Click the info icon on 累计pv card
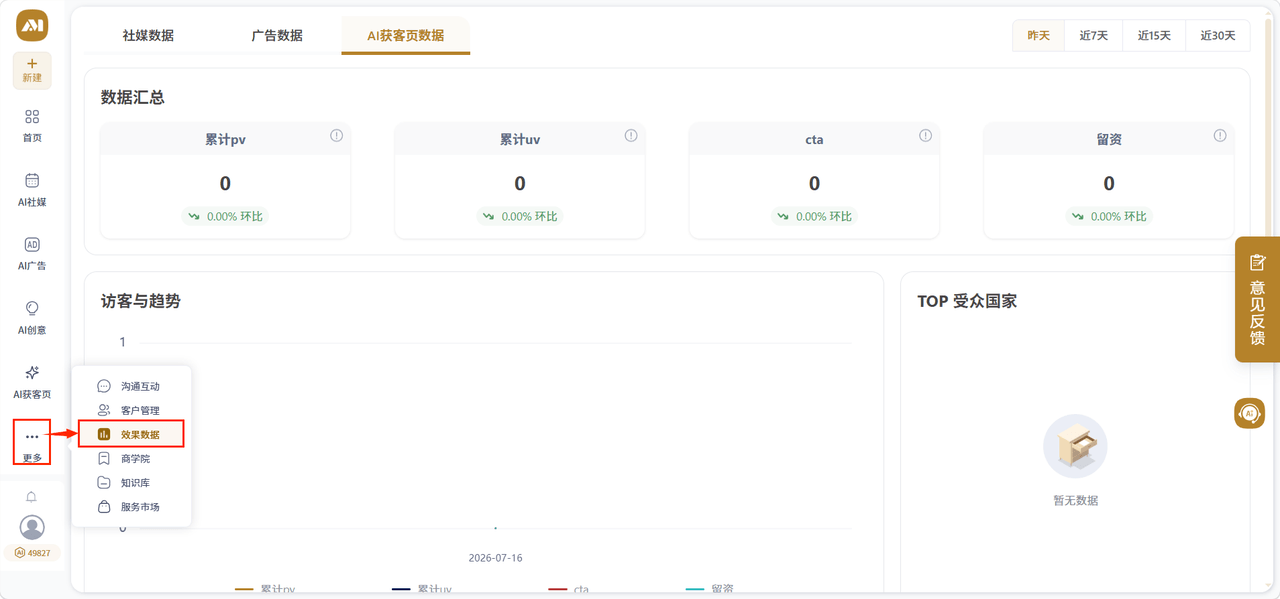Viewport: 1280px width, 599px height. 337,136
